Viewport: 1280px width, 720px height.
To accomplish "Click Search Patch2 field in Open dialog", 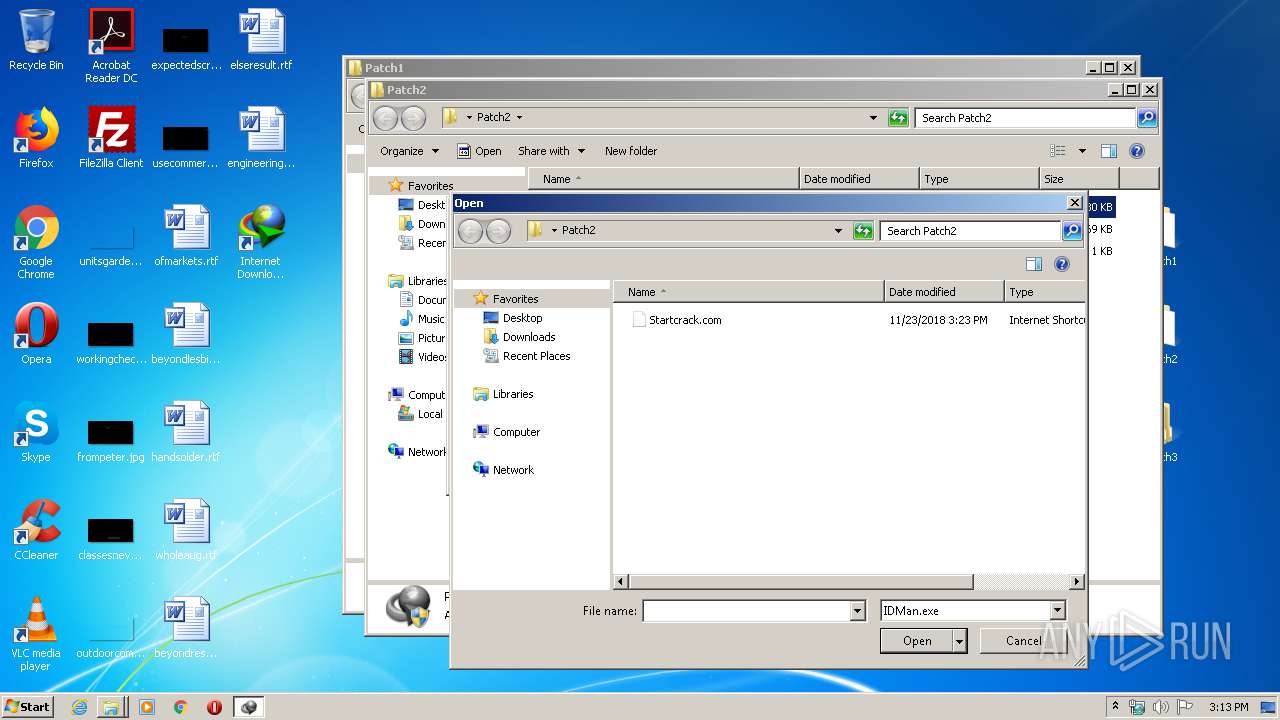I will (970, 231).
